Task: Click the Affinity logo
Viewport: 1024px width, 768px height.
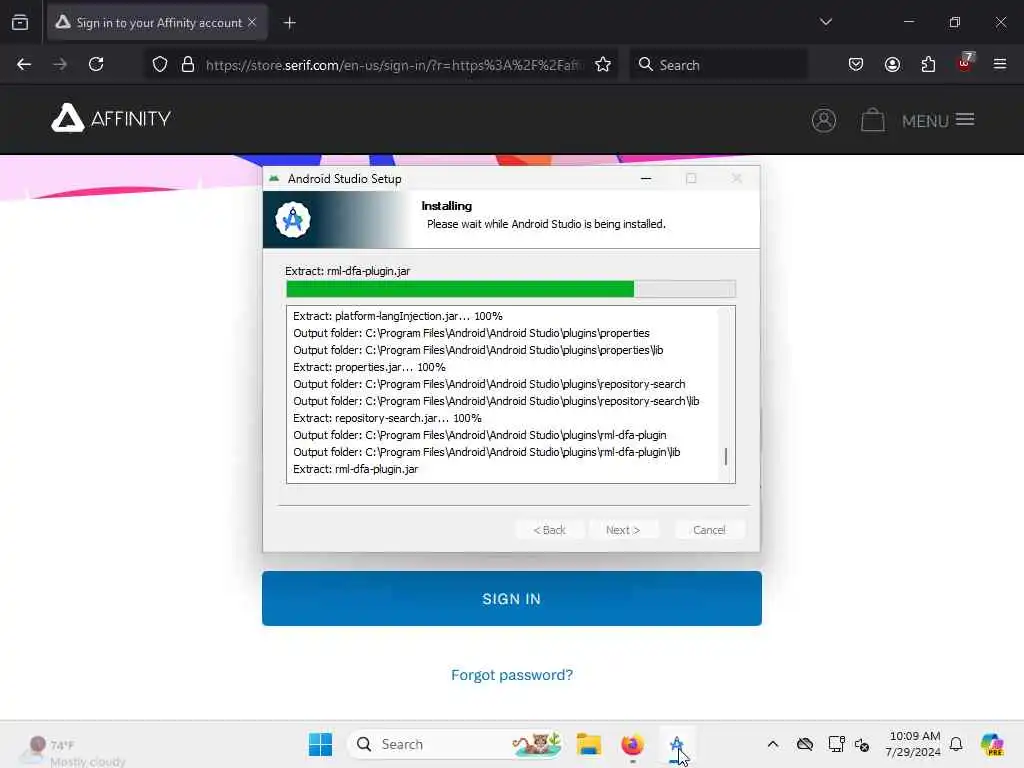Action: pyautogui.click(x=111, y=118)
